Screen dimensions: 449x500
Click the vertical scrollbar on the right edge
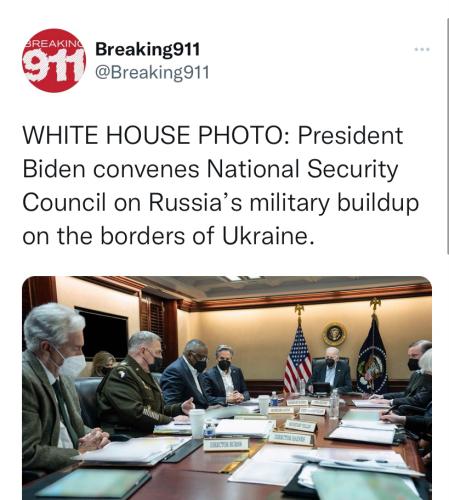(447, 137)
